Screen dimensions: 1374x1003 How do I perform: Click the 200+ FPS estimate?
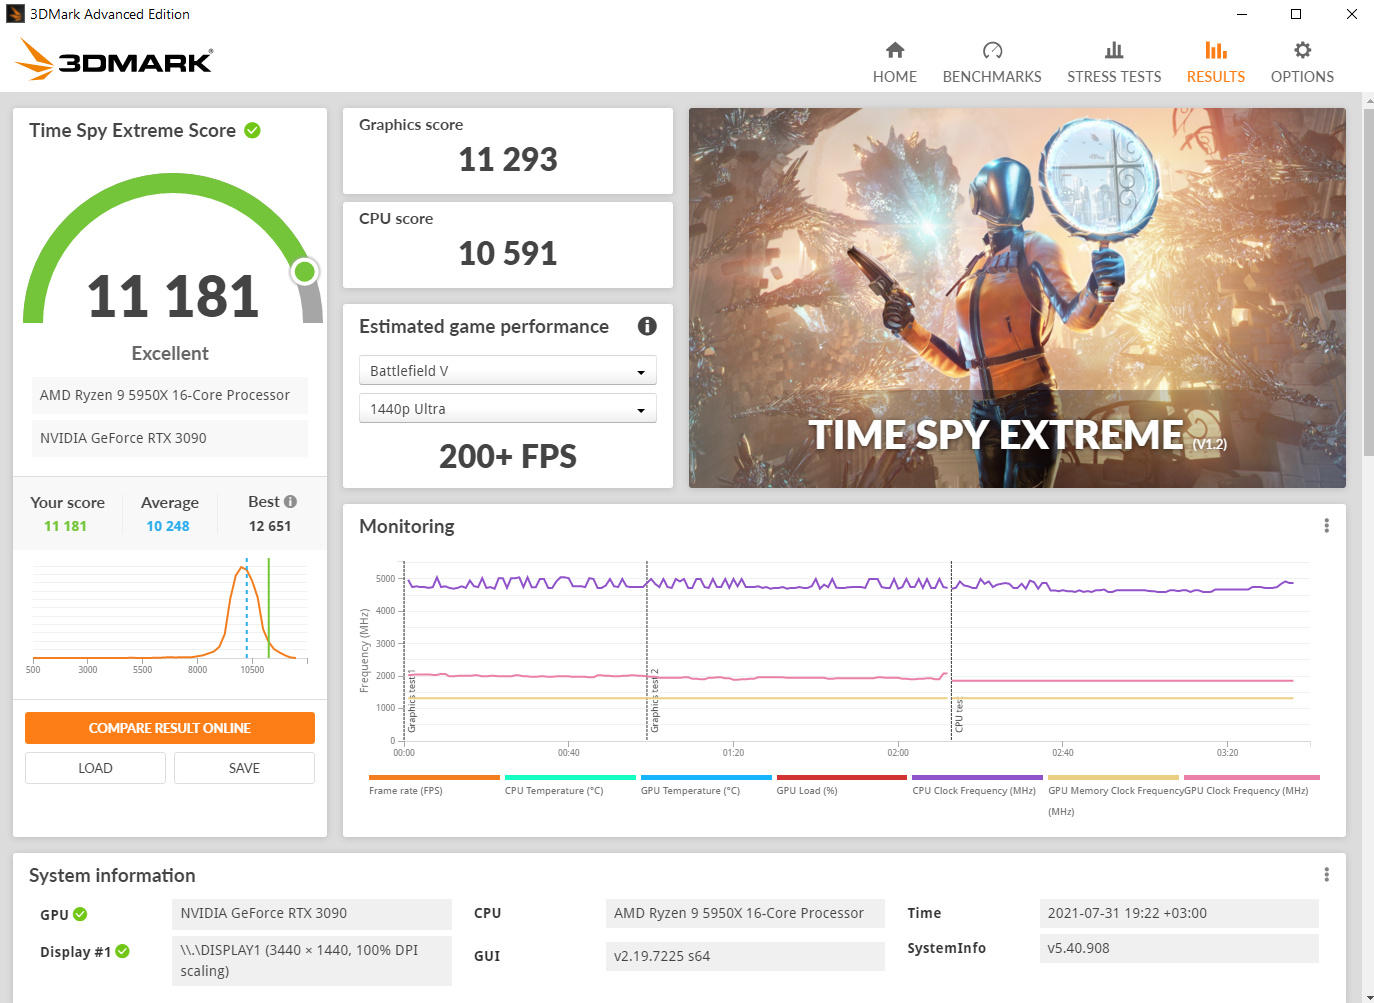pyautogui.click(x=508, y=457)
